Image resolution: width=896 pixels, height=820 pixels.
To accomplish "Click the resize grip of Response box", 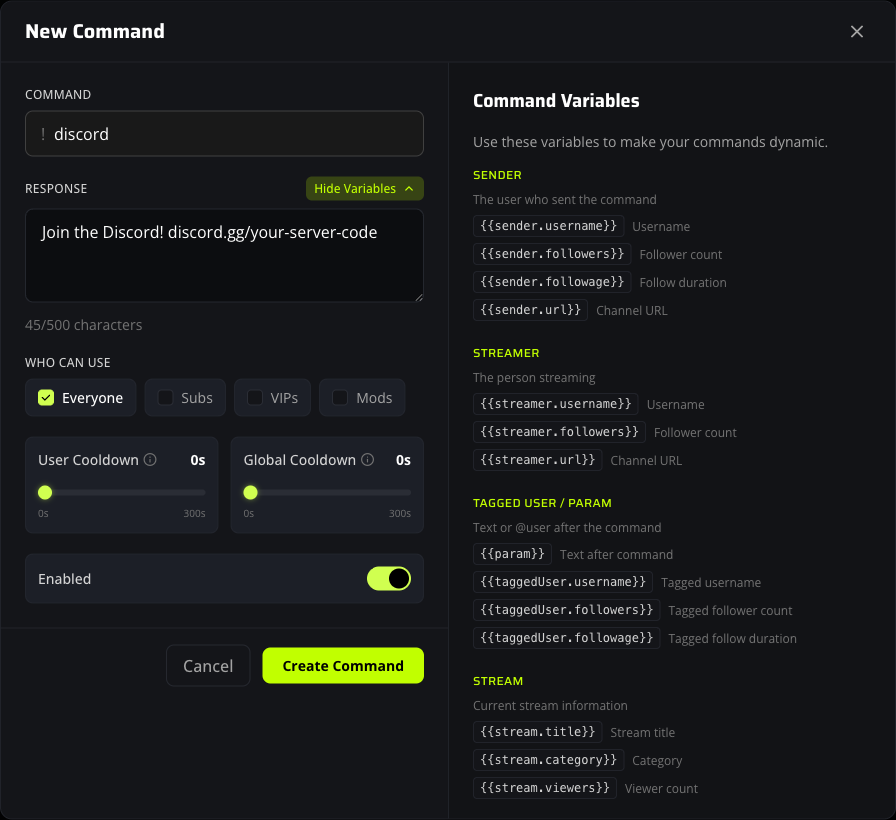I will click(419, 297).
